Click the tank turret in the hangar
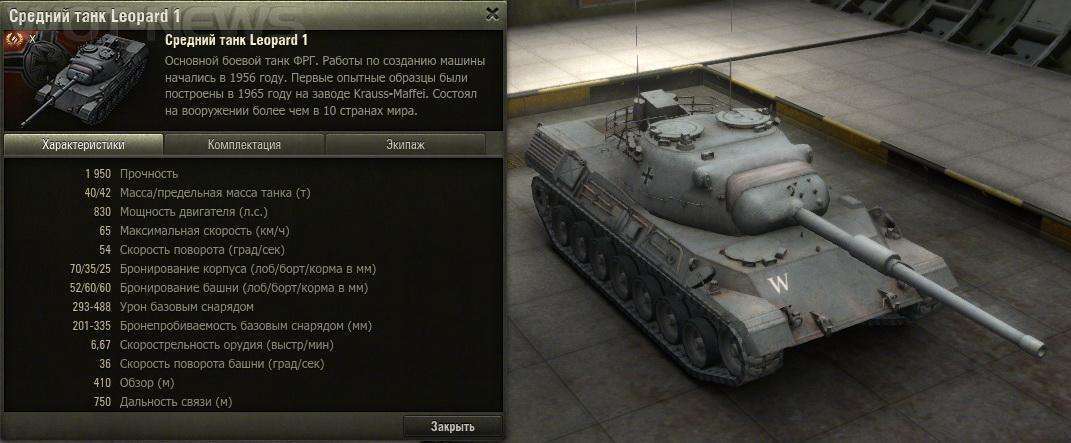Viewport: 1071px width, 443px height. [724, 171]
